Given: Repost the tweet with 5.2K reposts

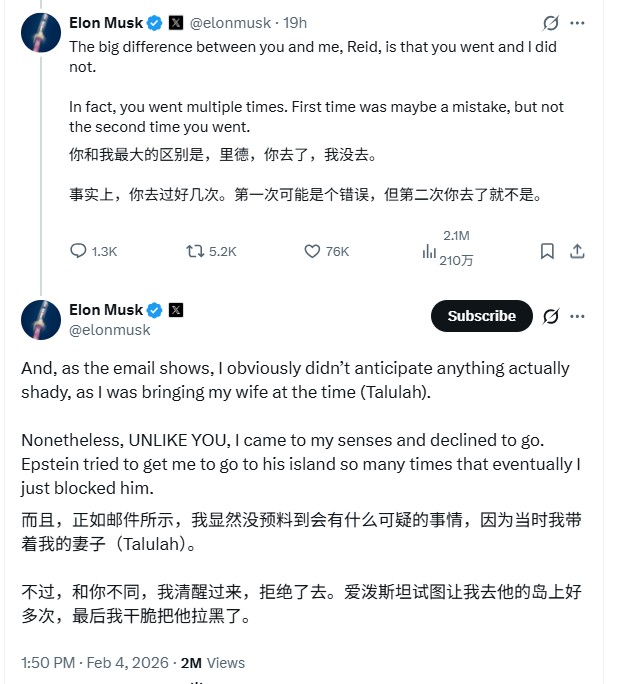Looking at the screenshot, I should click(195, 251).
